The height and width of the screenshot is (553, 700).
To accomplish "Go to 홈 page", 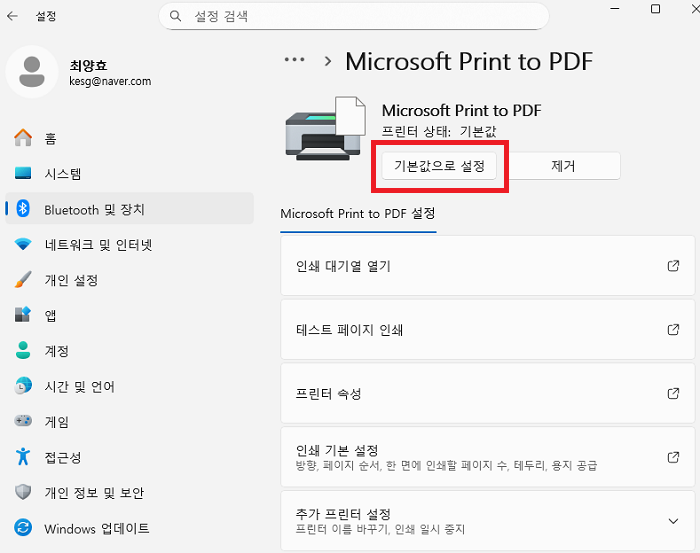I will pos(129,138).
